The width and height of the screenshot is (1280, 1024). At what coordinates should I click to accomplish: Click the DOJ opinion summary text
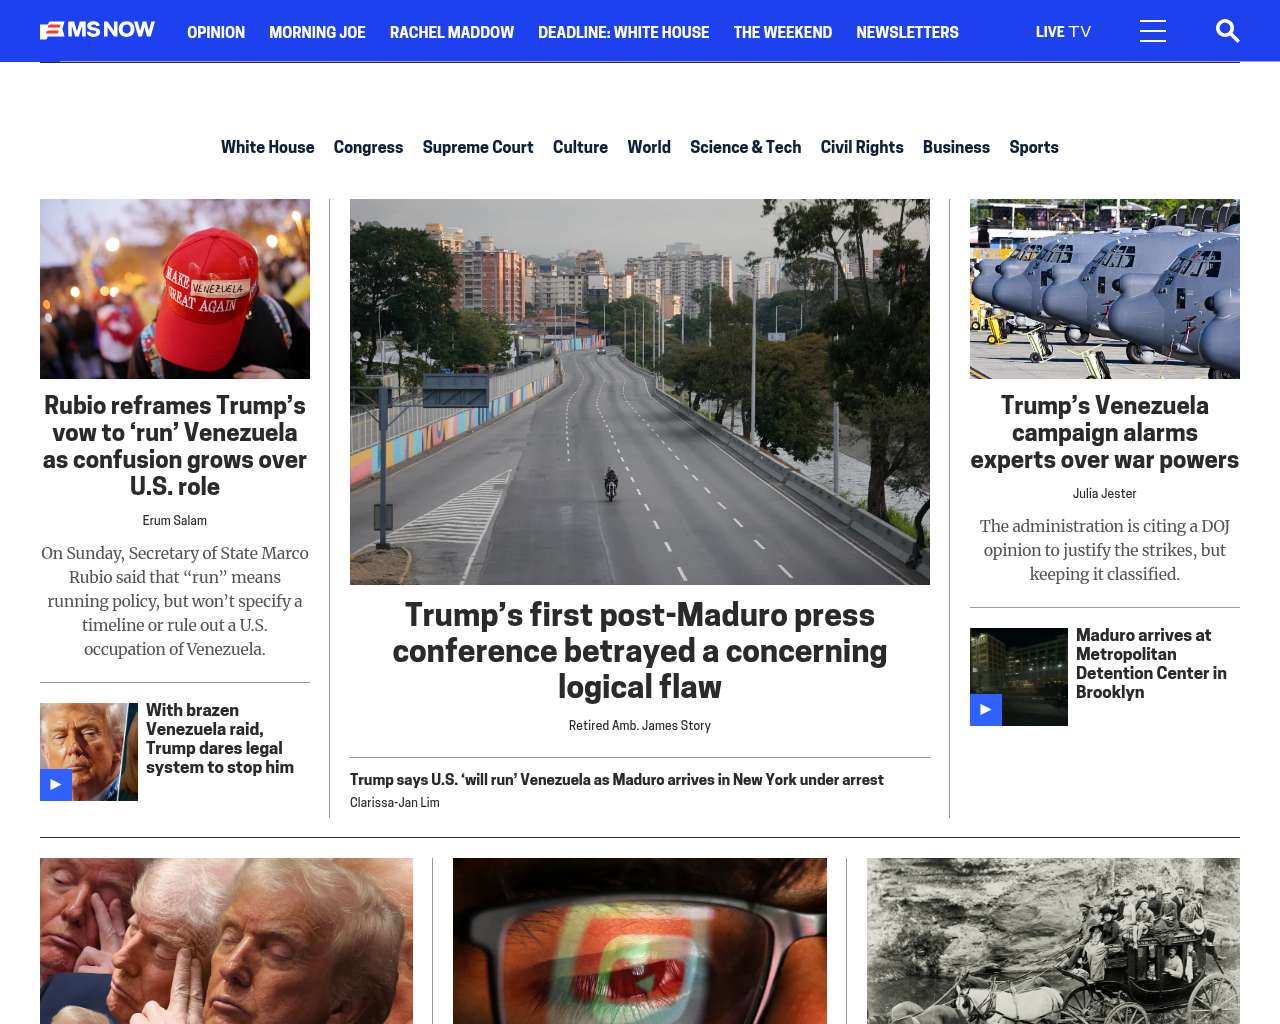[x=1105, y=550]
